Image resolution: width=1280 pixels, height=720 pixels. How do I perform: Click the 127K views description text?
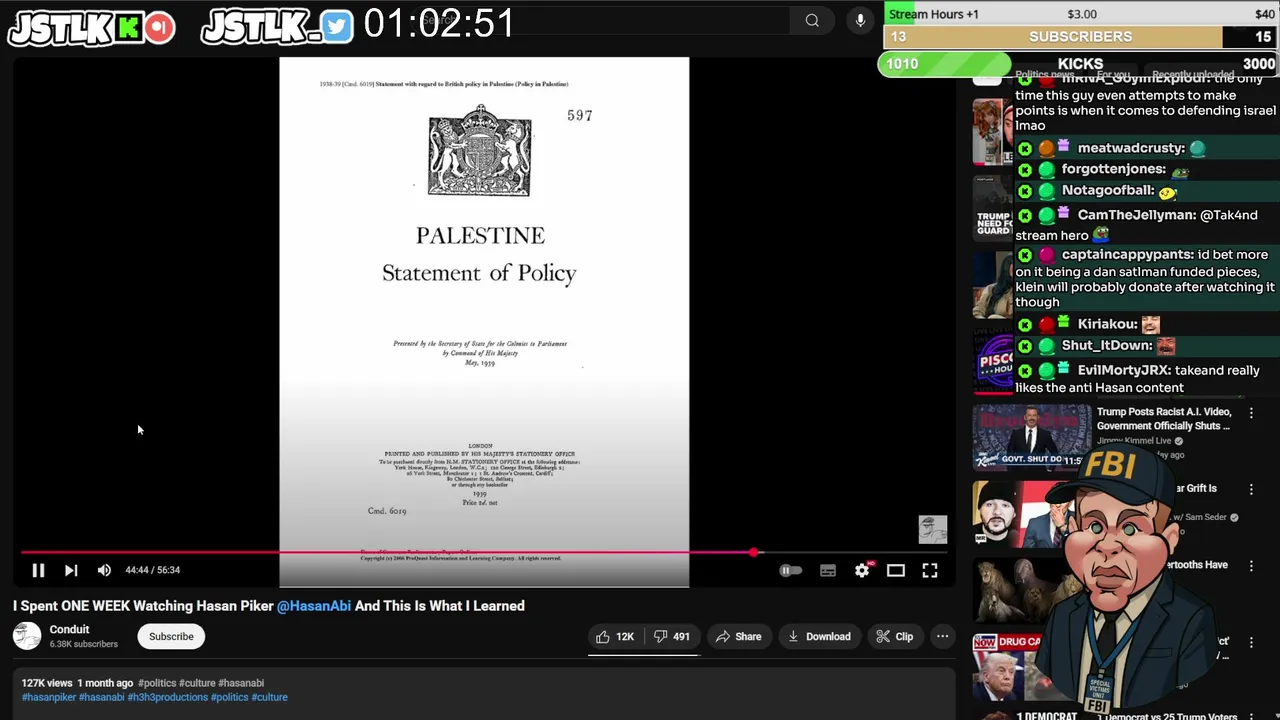(47, 683)
